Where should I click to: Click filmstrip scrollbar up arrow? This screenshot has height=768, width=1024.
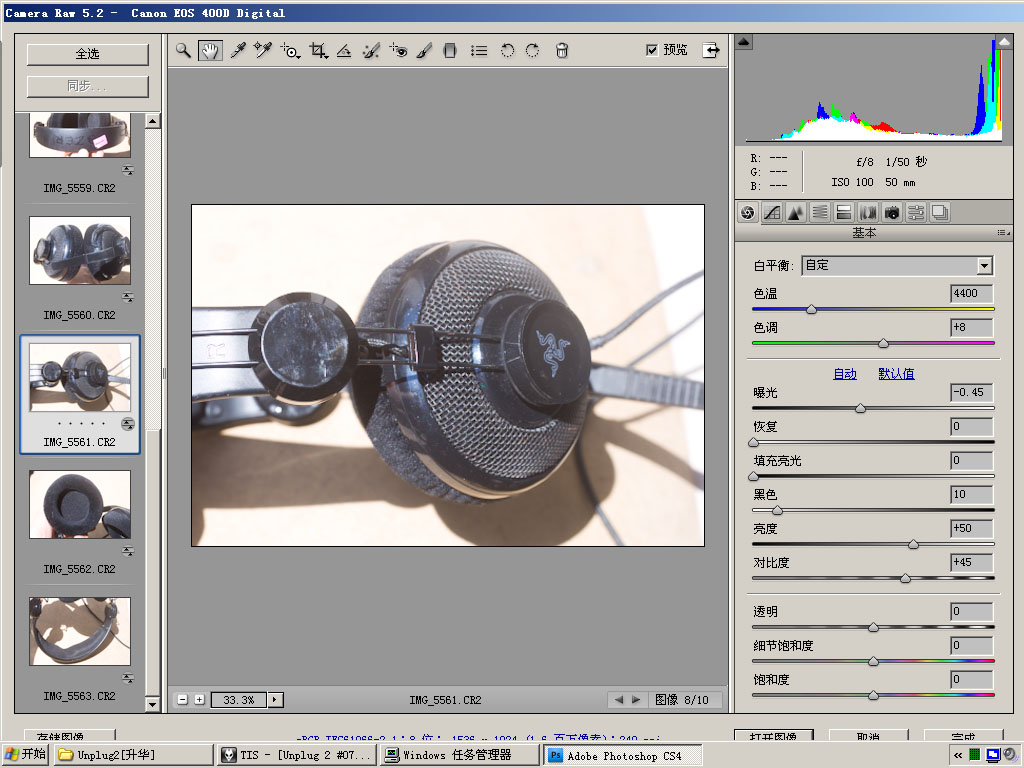[x=153, y=121]
